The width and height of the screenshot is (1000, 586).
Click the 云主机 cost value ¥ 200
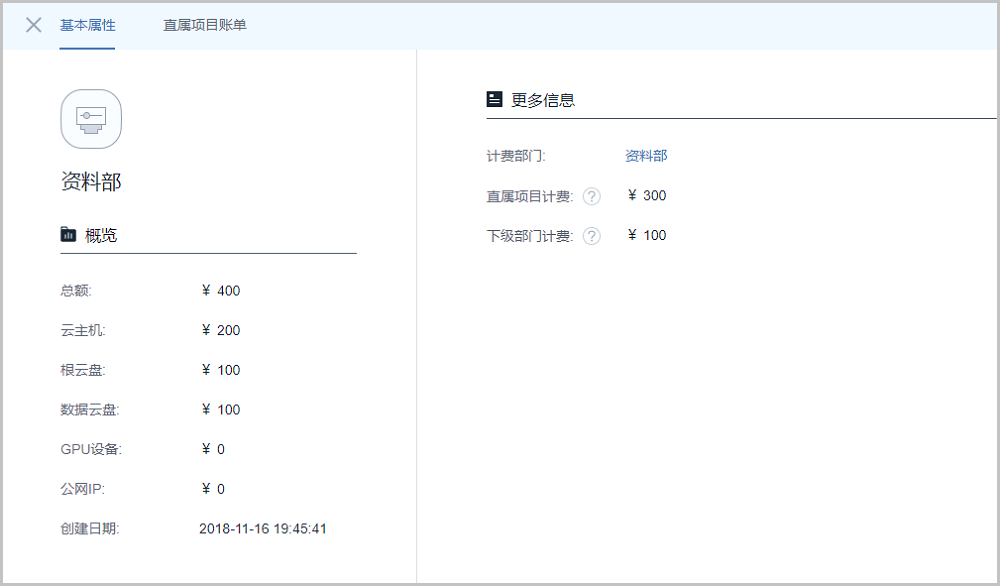coord(221,331)
